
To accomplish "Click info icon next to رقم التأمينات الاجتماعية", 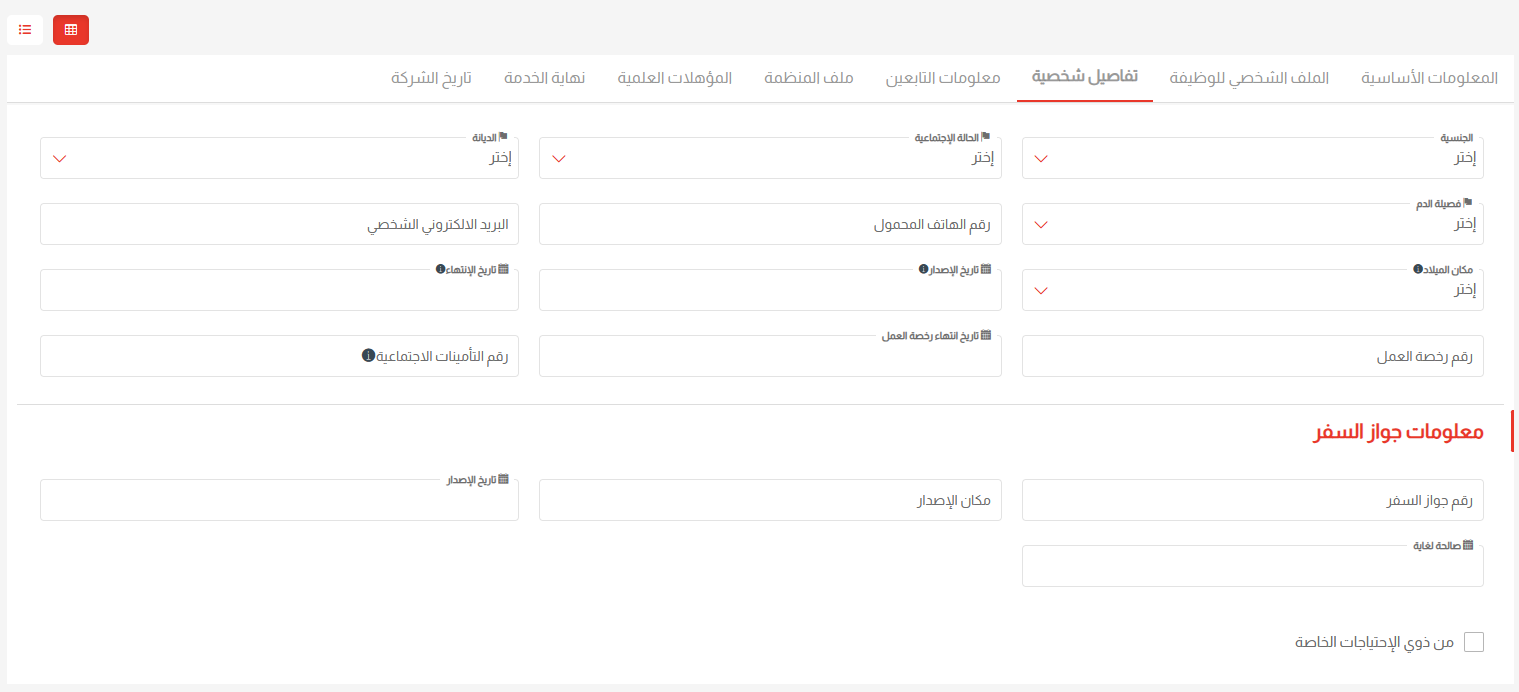I will click(368, 355).
